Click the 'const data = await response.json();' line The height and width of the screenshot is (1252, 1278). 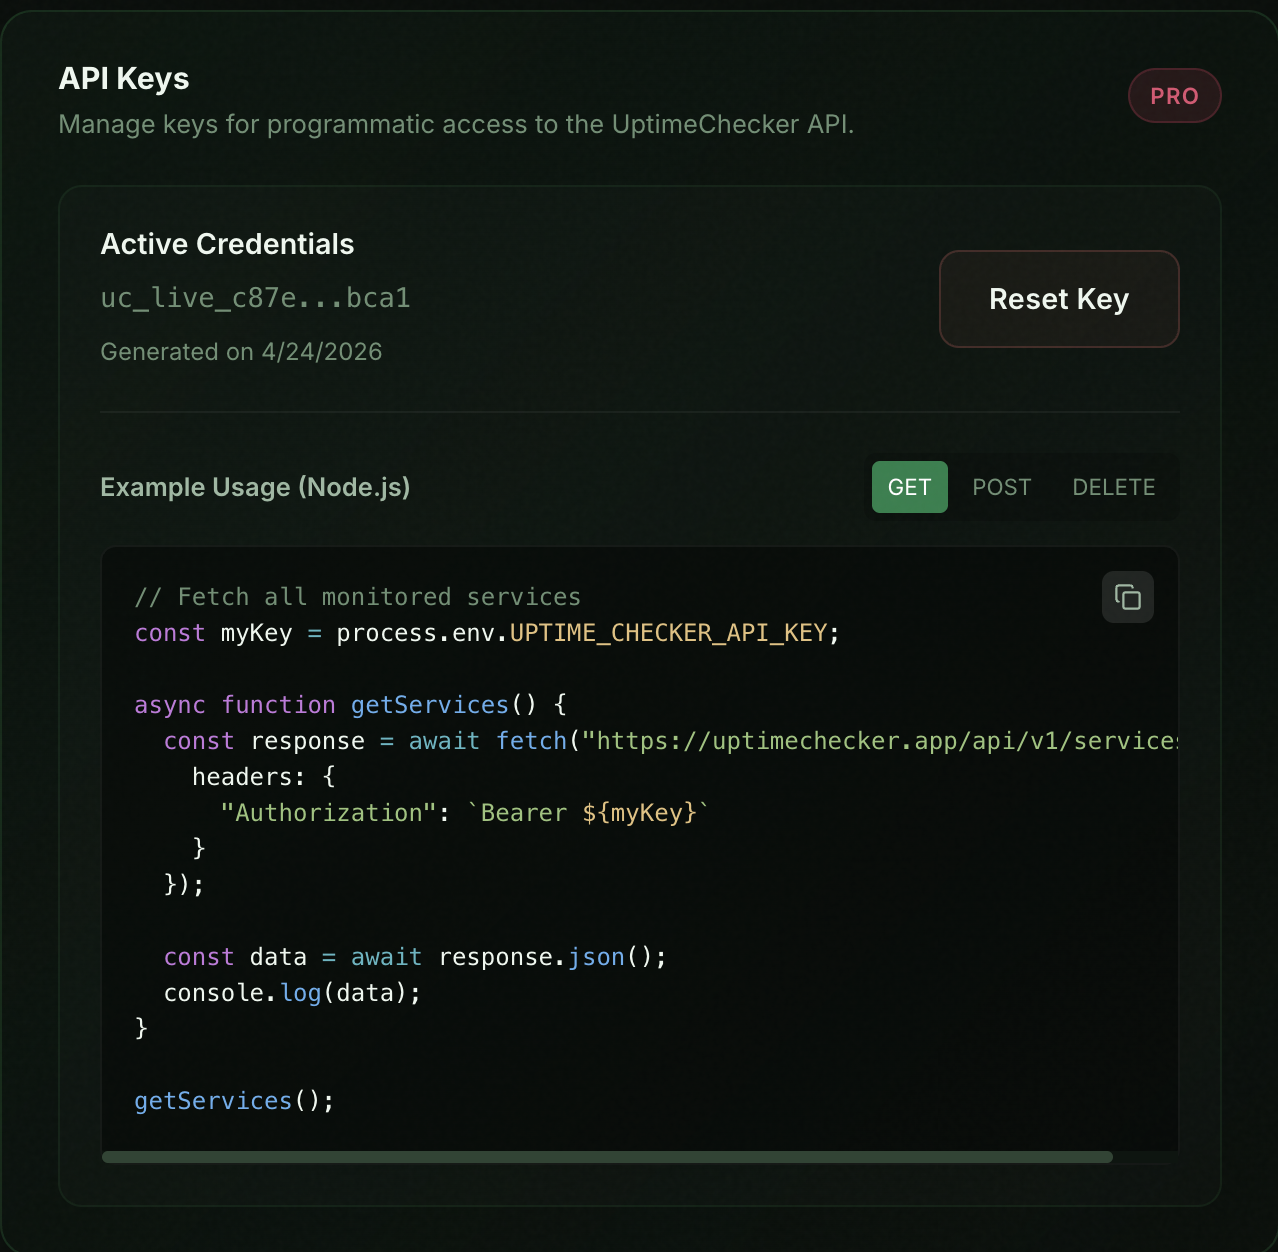[415, 957]
